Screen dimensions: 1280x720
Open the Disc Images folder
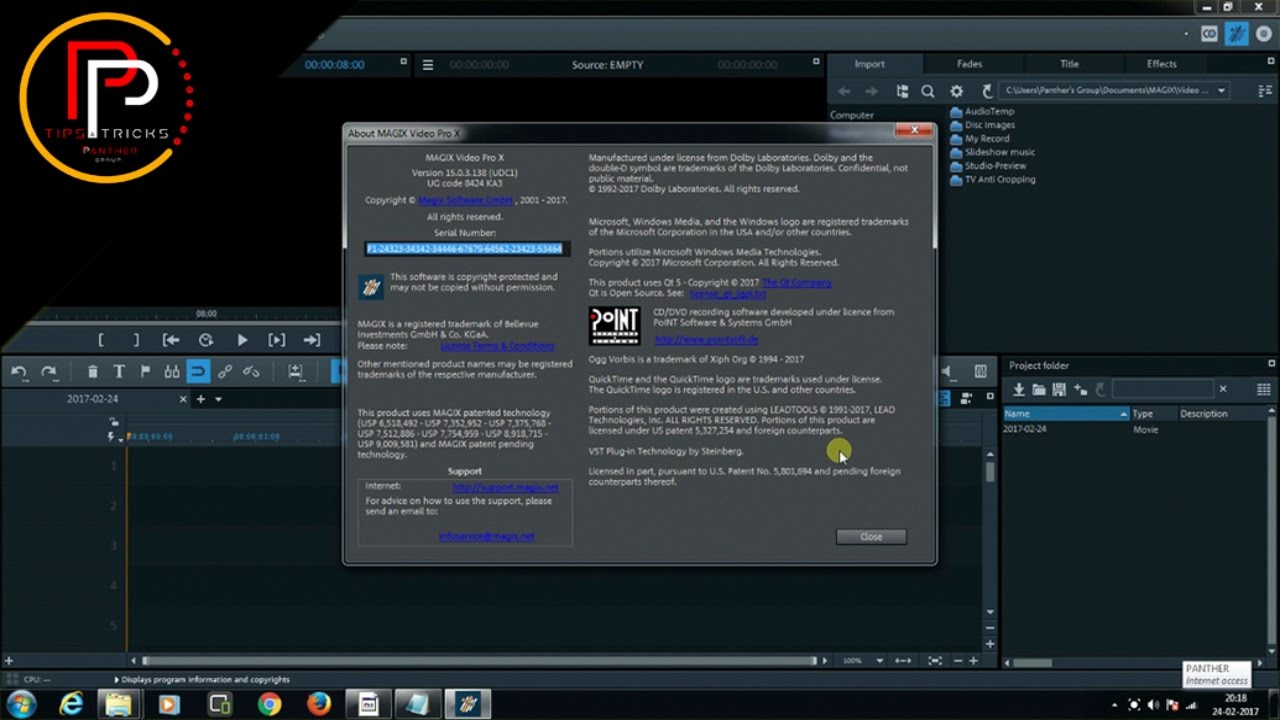tap(982, 125)
